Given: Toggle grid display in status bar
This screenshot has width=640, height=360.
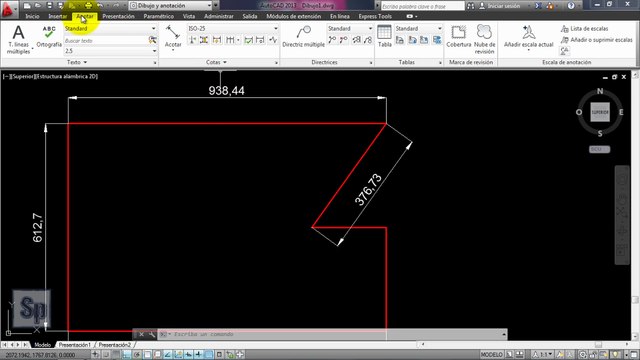Looking at the screenshot, I should (116, 354).
